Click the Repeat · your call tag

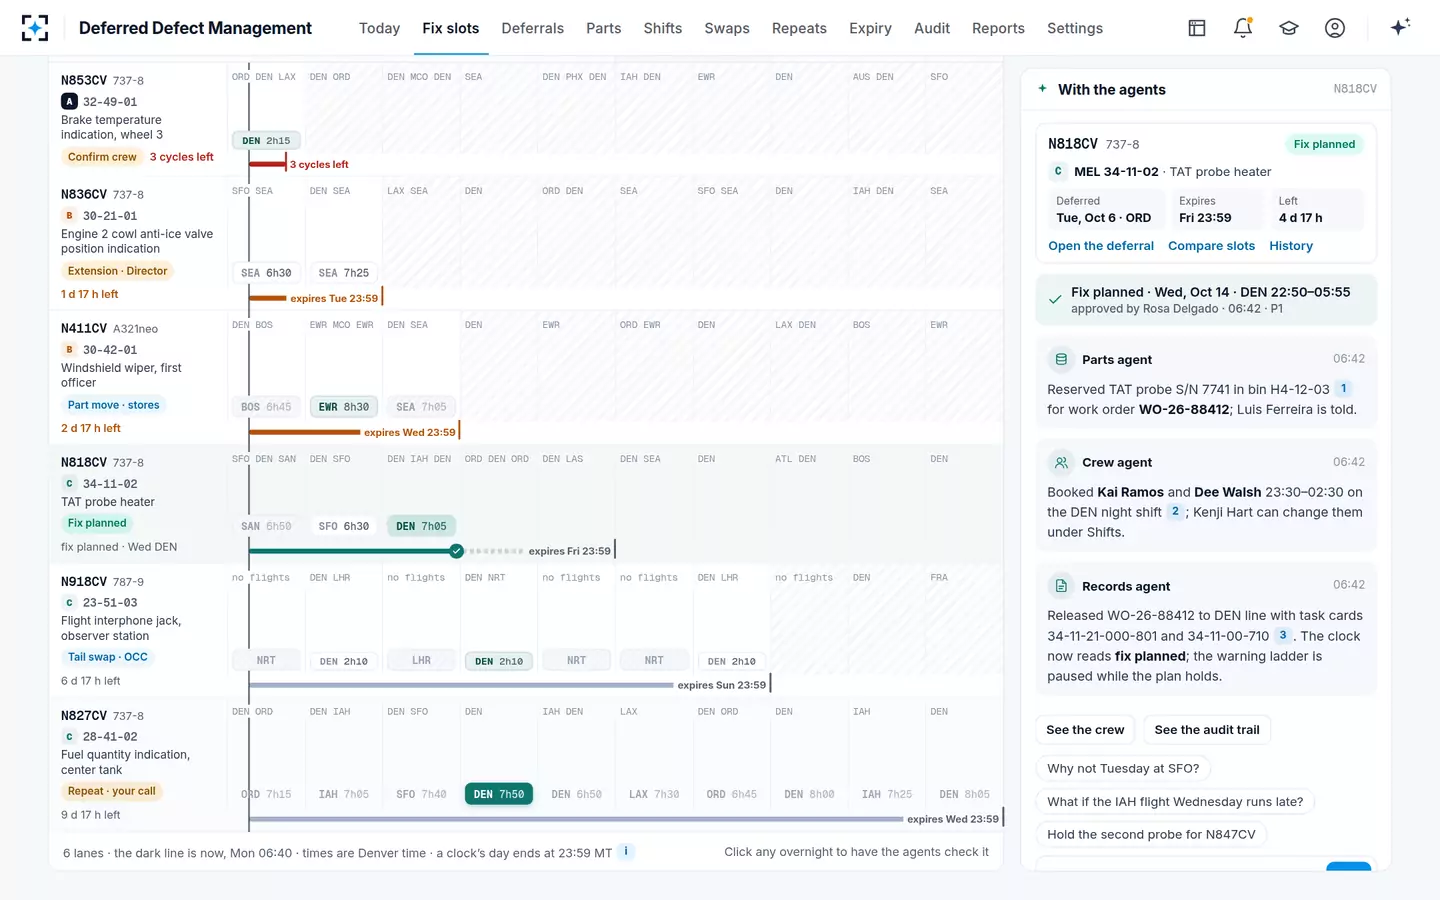pyautogui.click(x=112, y=791)
